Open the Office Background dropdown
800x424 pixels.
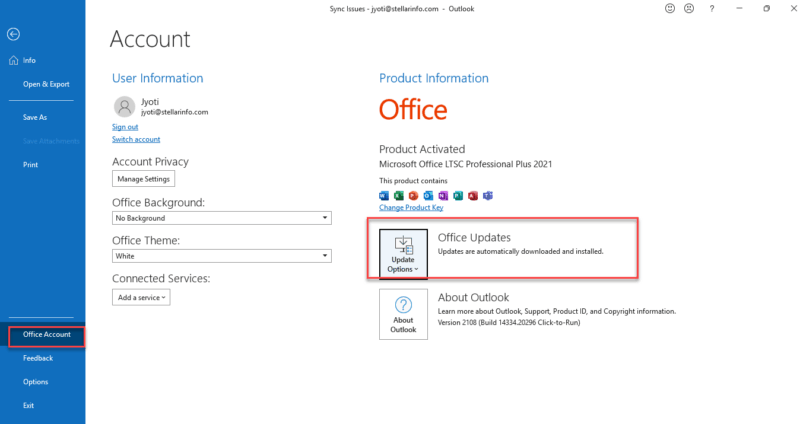221,218
